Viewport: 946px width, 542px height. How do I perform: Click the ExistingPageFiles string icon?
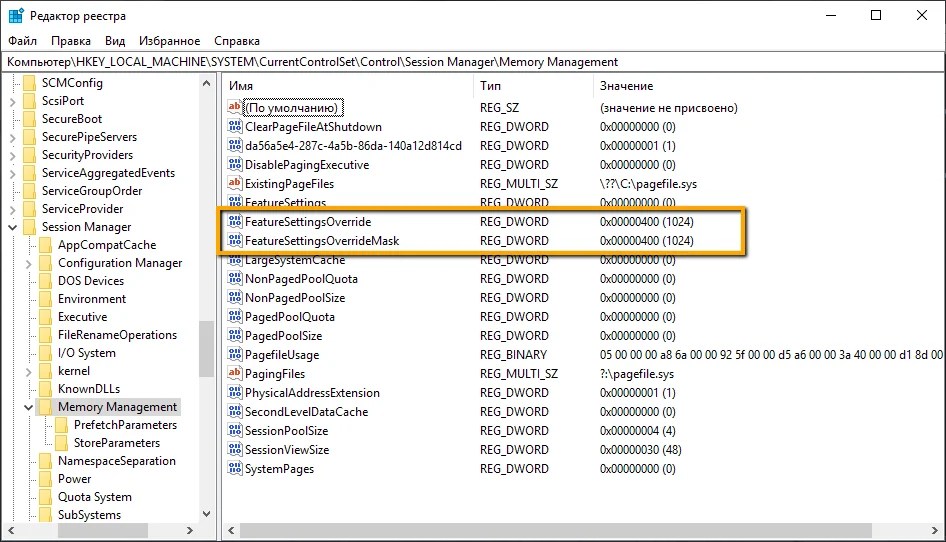[x=235, y=183]
